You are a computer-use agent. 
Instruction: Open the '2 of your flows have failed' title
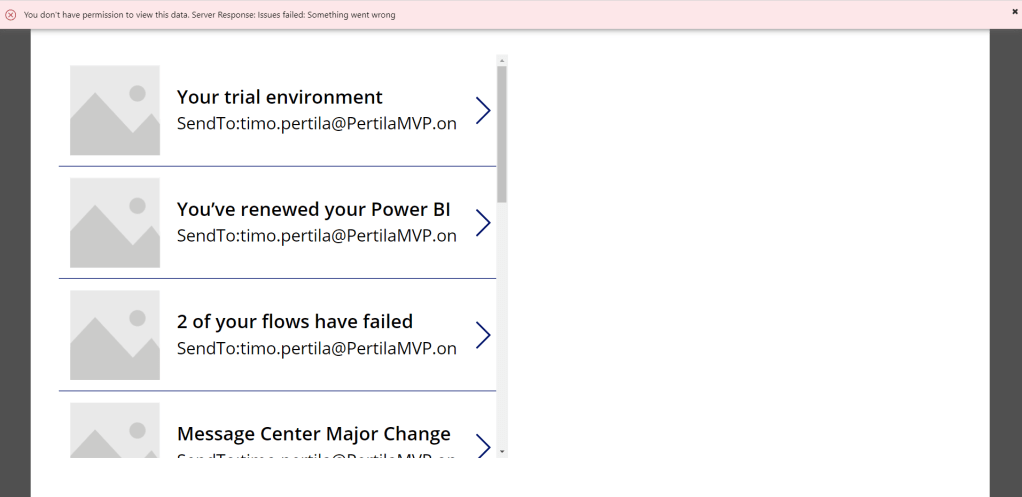[295, 321]
